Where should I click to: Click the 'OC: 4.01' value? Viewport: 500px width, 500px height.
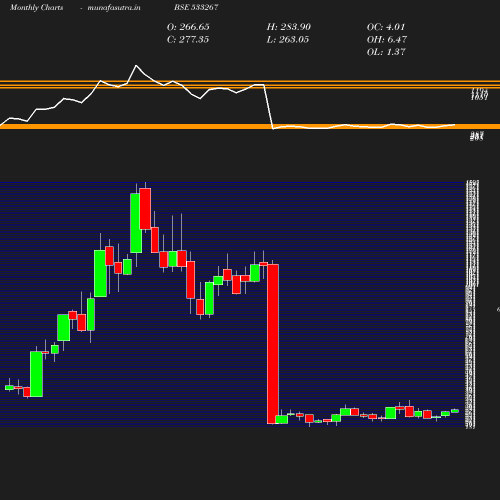pyautogui.click(x=386, y=27)
